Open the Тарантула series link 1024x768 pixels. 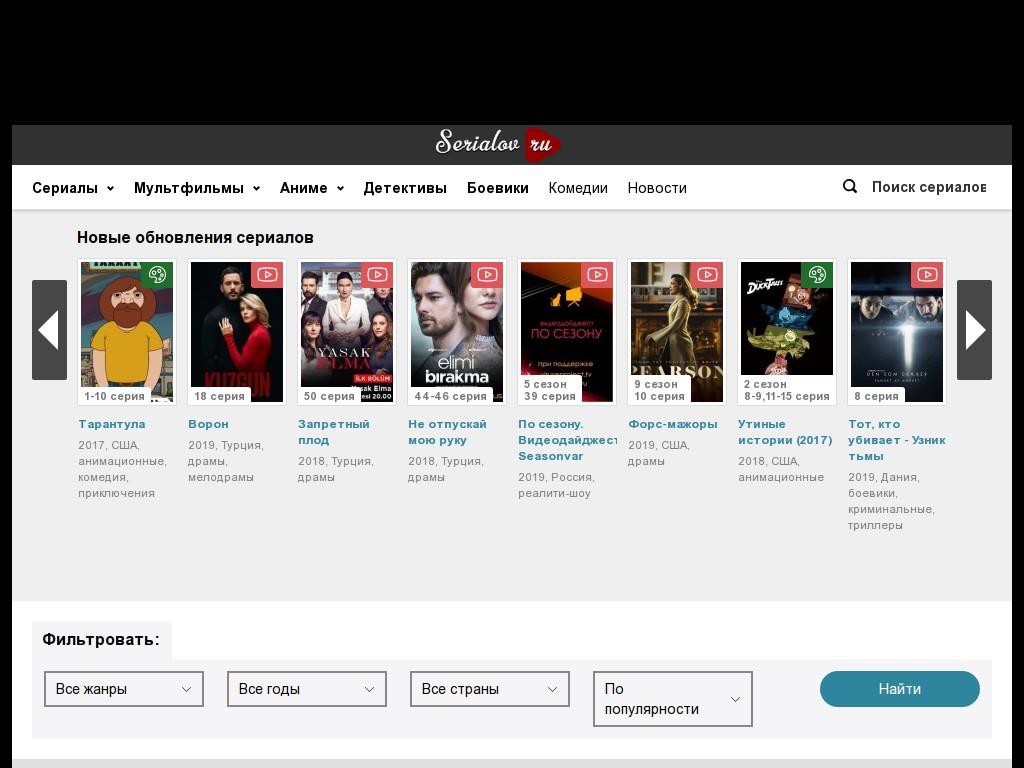112,424
